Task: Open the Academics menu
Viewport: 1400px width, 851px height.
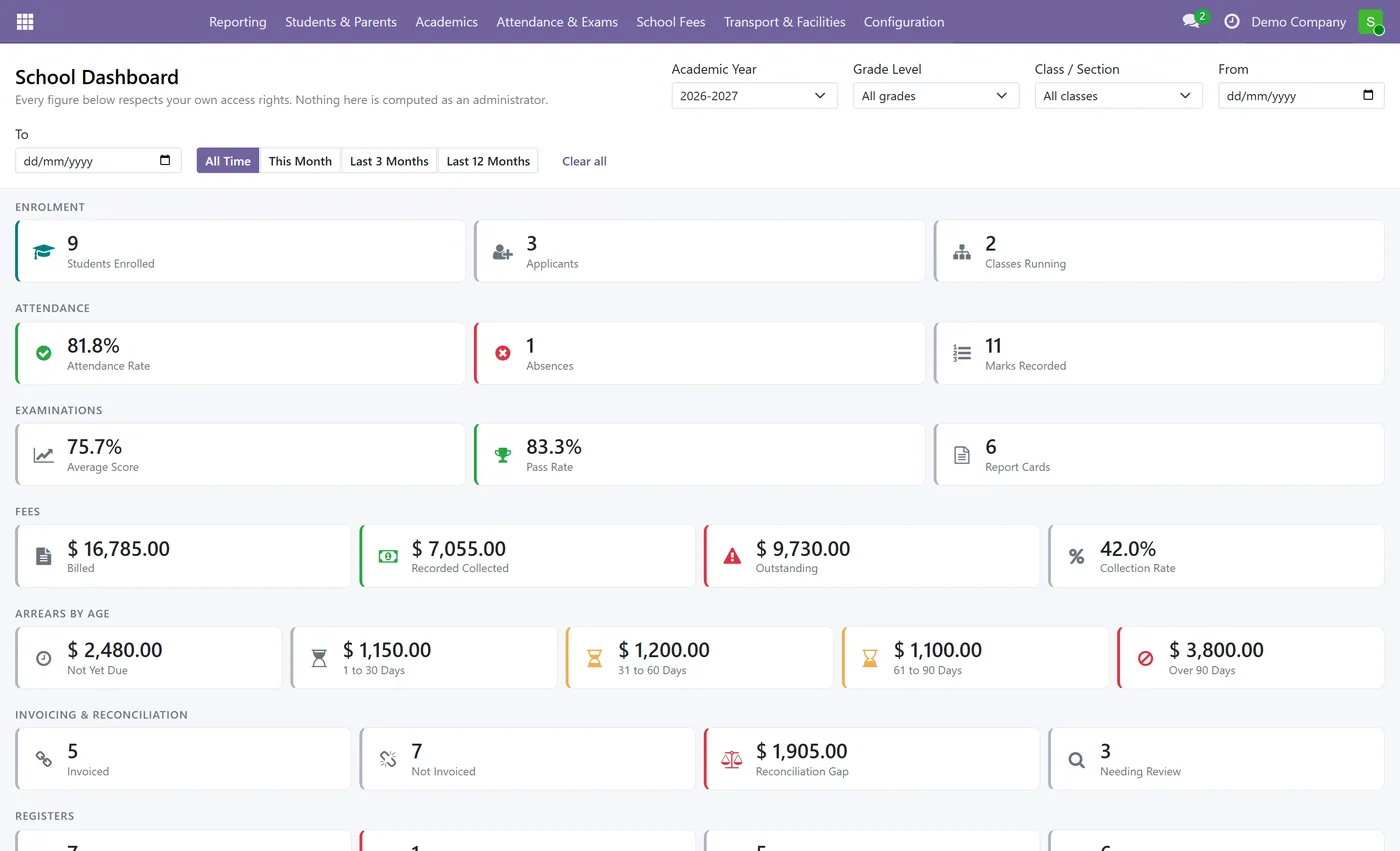Action: [446, 22]
